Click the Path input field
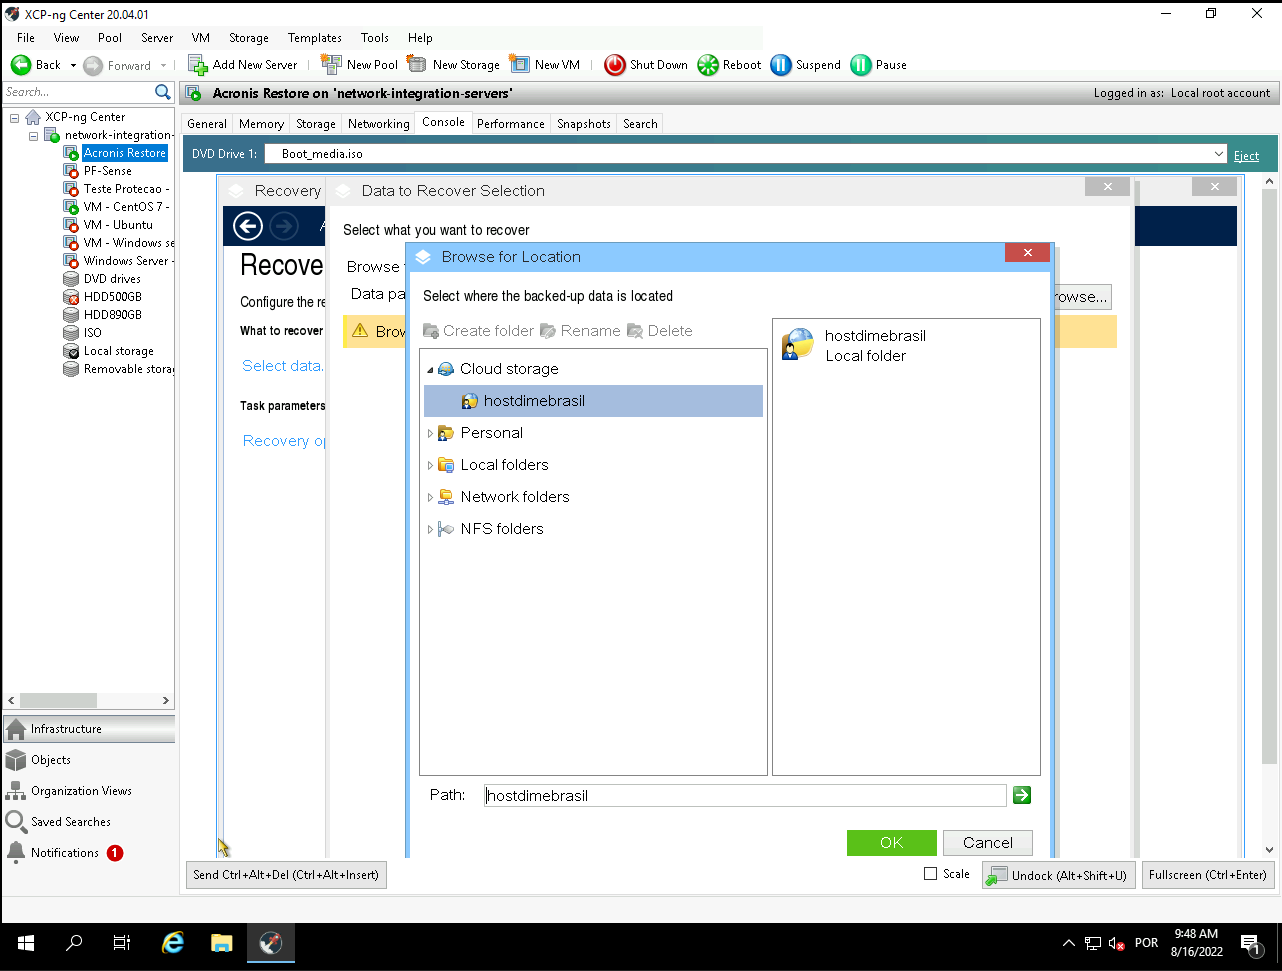This screenshot has width=1282, height=971. (x=745, y=795)
